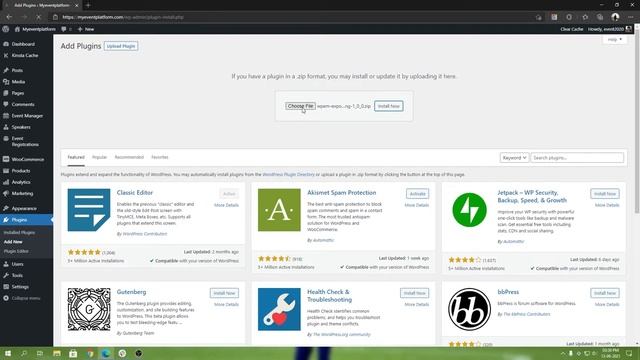Open Chrome from the Windows taskbar
This screenshot has height=360, width=640.
(89, 353)
